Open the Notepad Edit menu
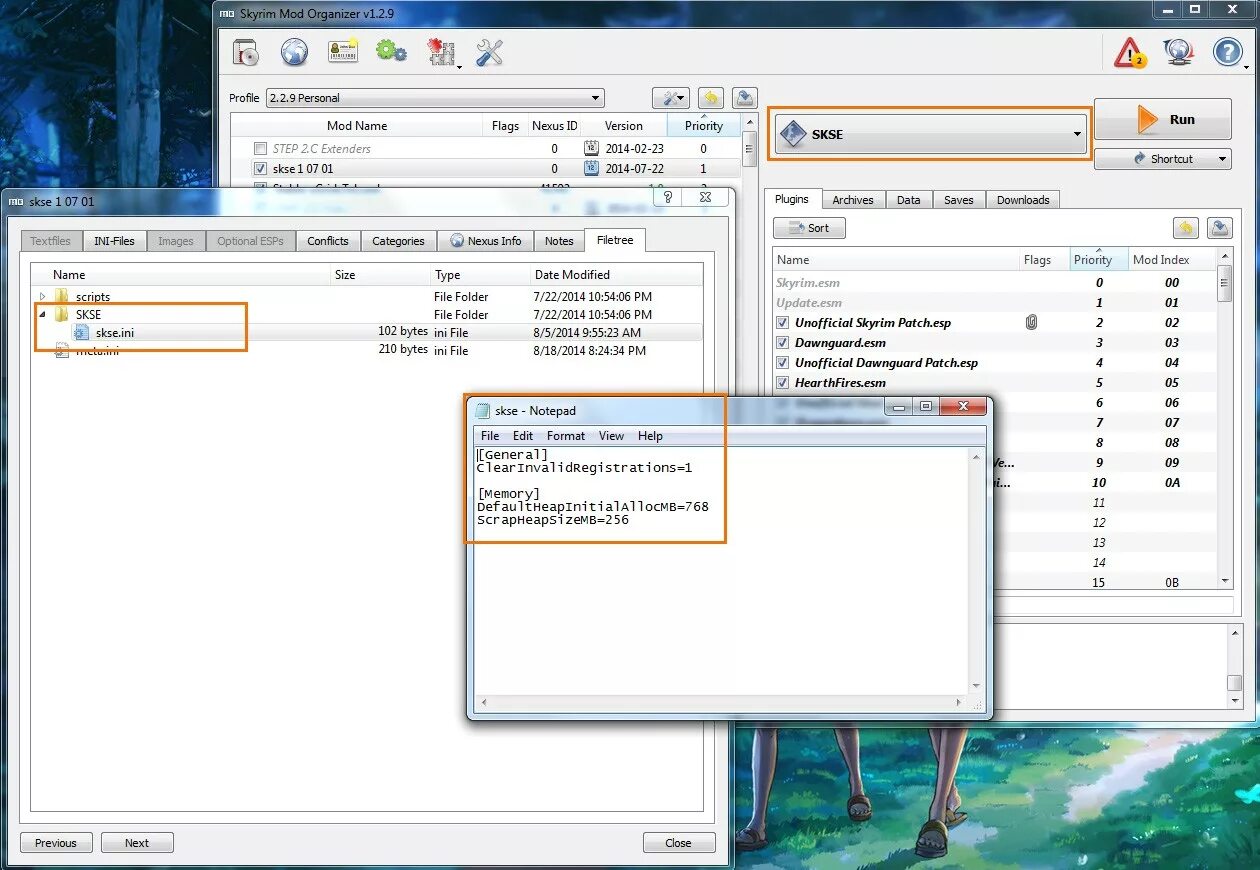The image size is (1260, 870). coord(523,436)
